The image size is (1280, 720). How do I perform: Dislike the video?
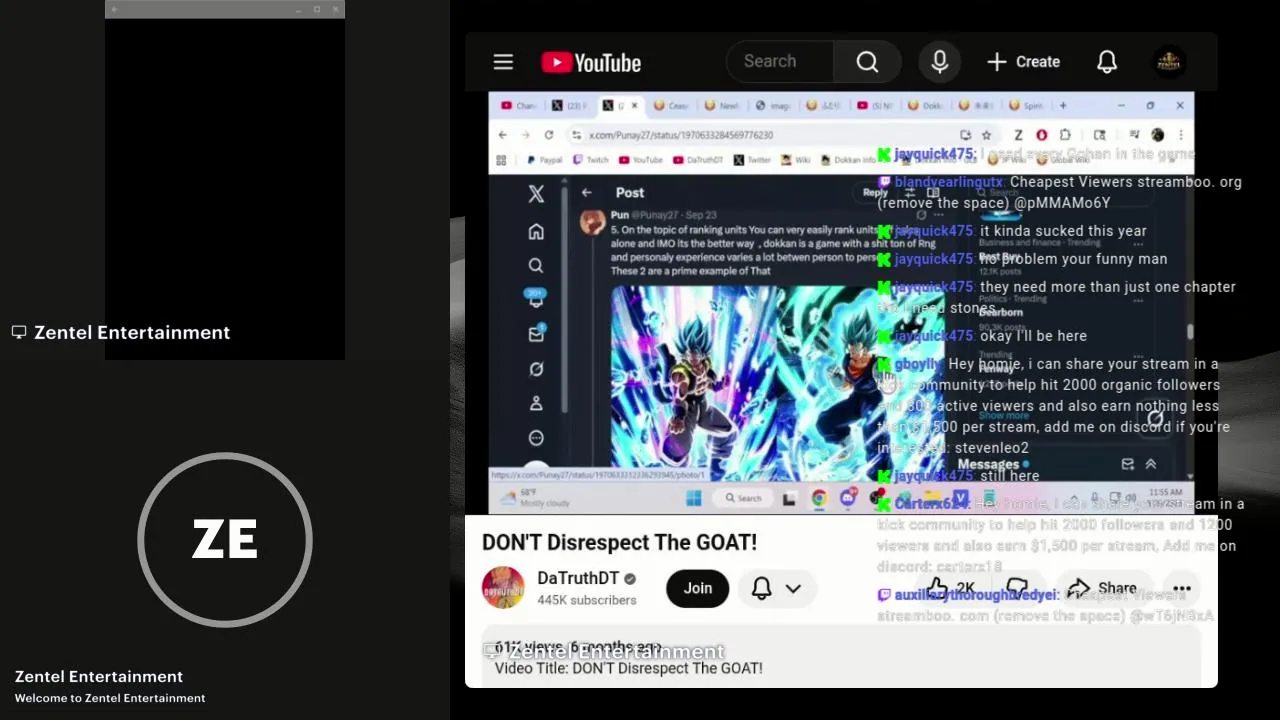pos(1017,588)
